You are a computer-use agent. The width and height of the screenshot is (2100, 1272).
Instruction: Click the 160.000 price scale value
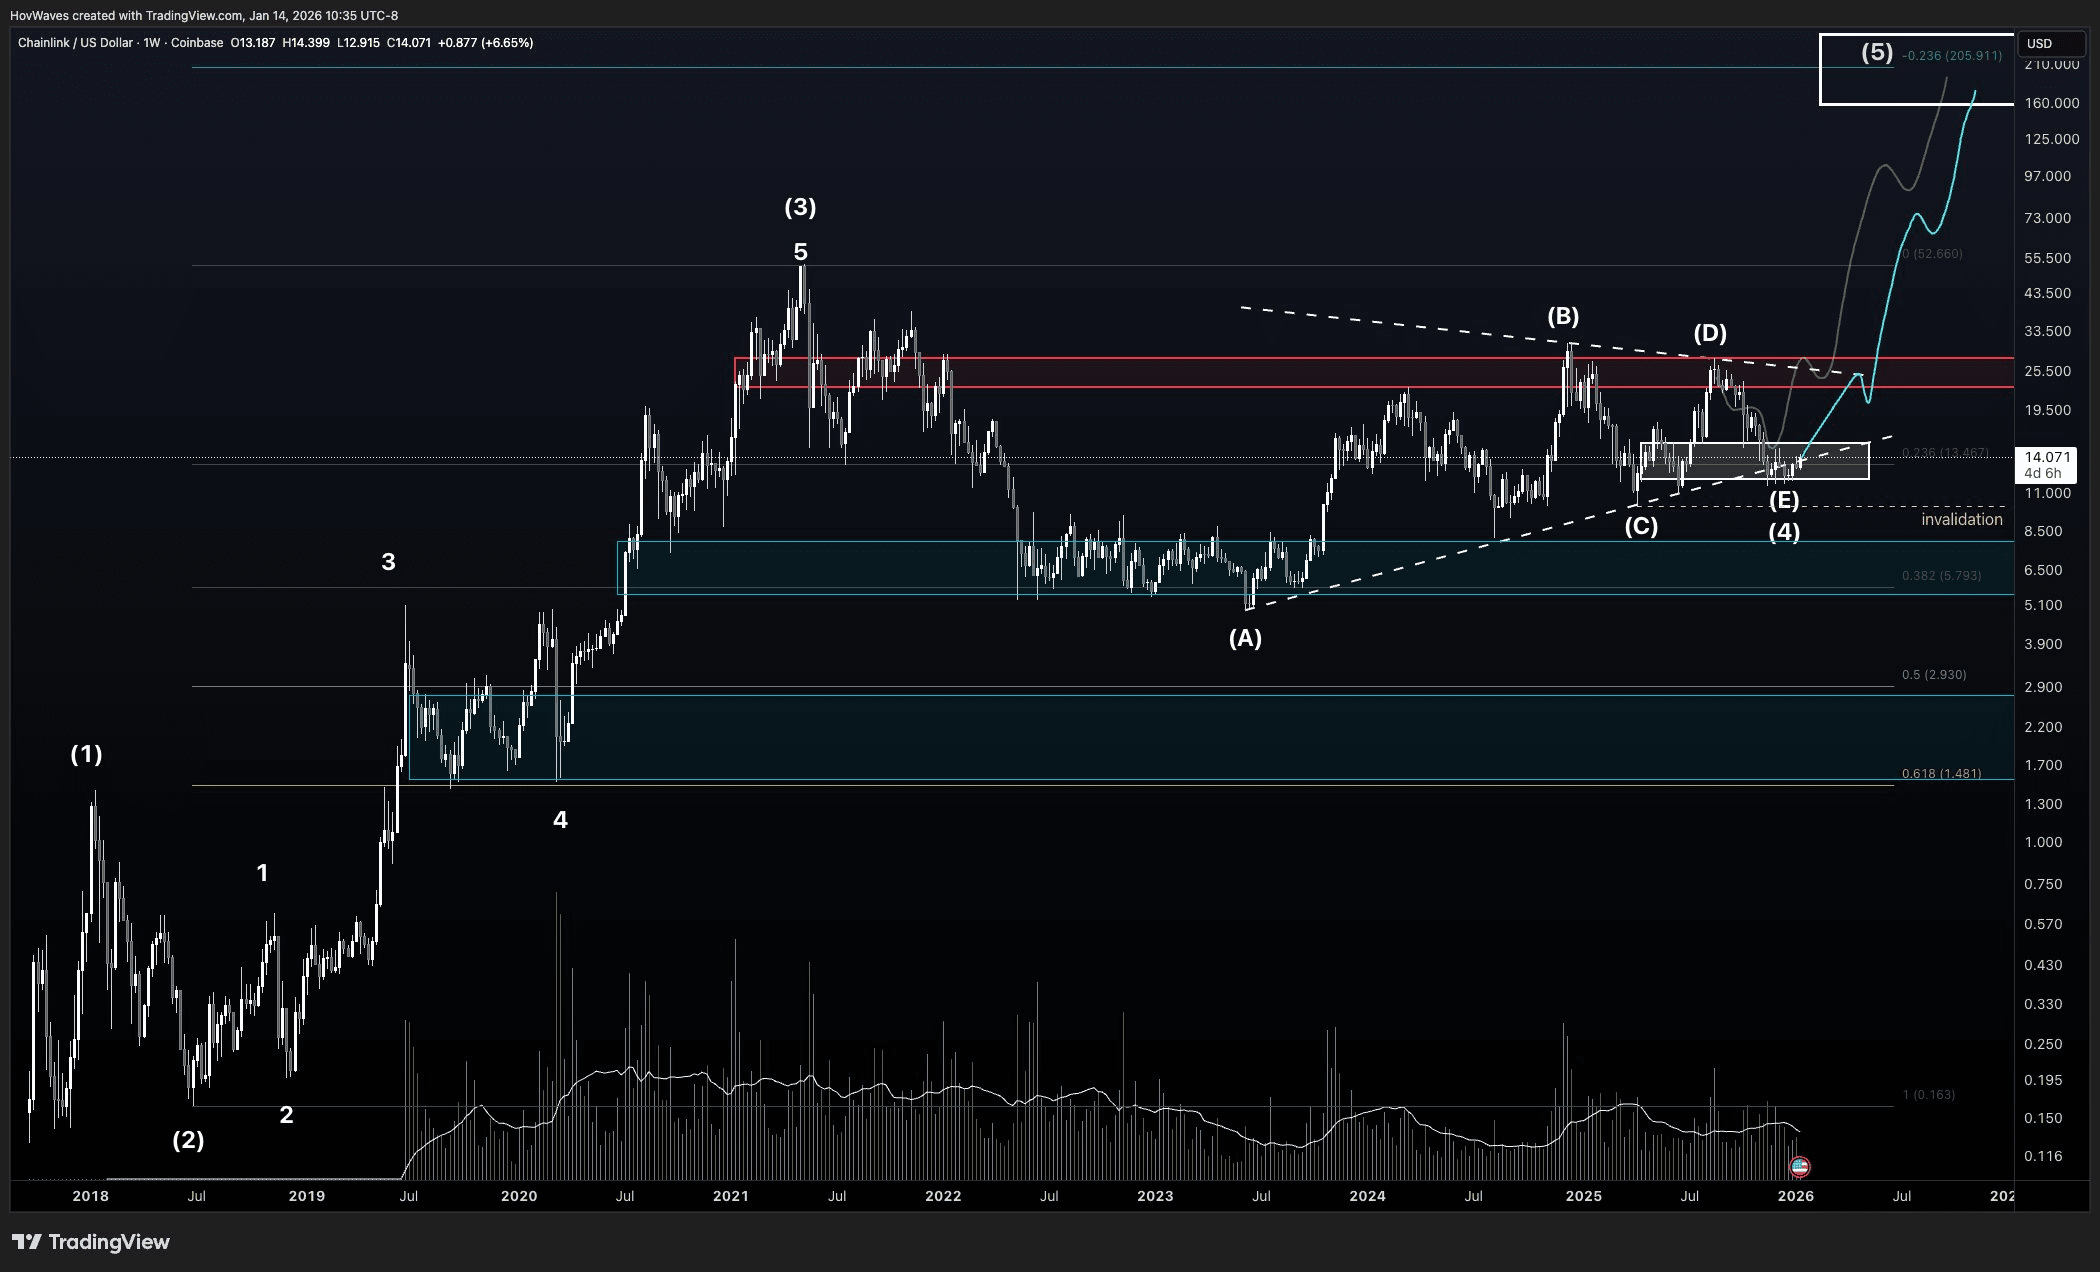(x=2051, y=103)
